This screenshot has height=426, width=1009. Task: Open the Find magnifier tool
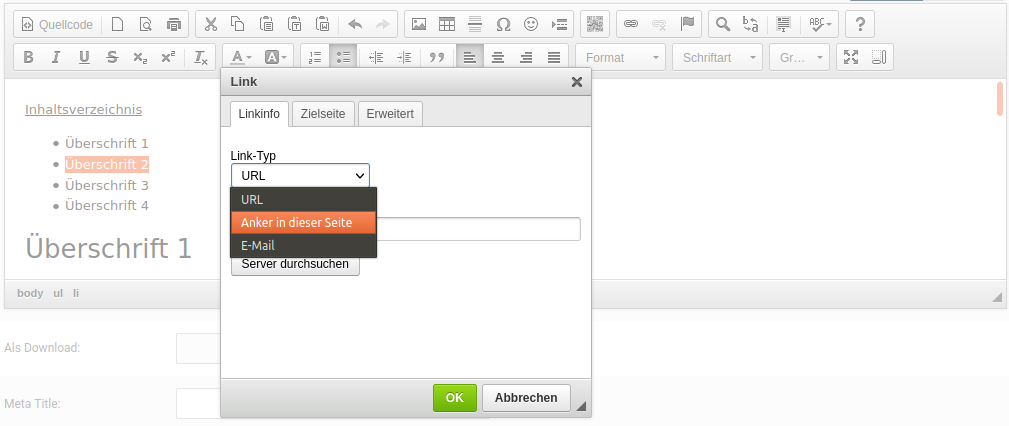point(722,24)
